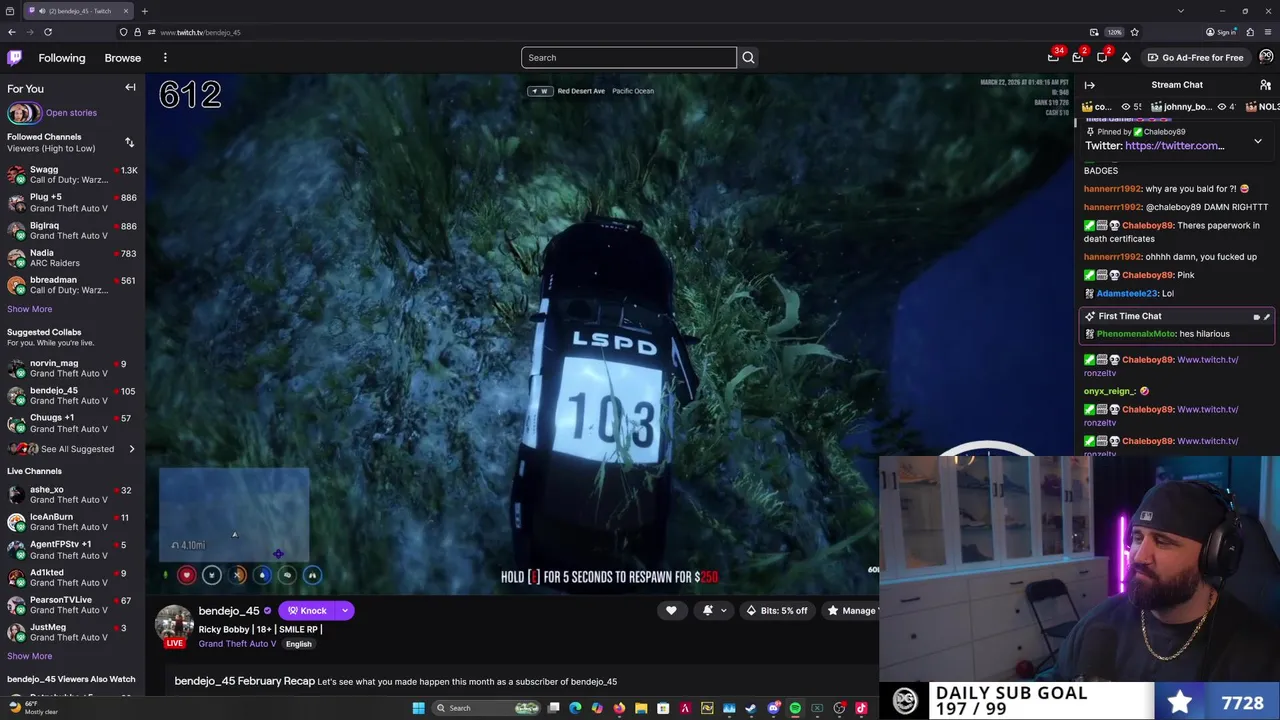
Task: Click the browser address bar URL
Action: coord(200,32)
